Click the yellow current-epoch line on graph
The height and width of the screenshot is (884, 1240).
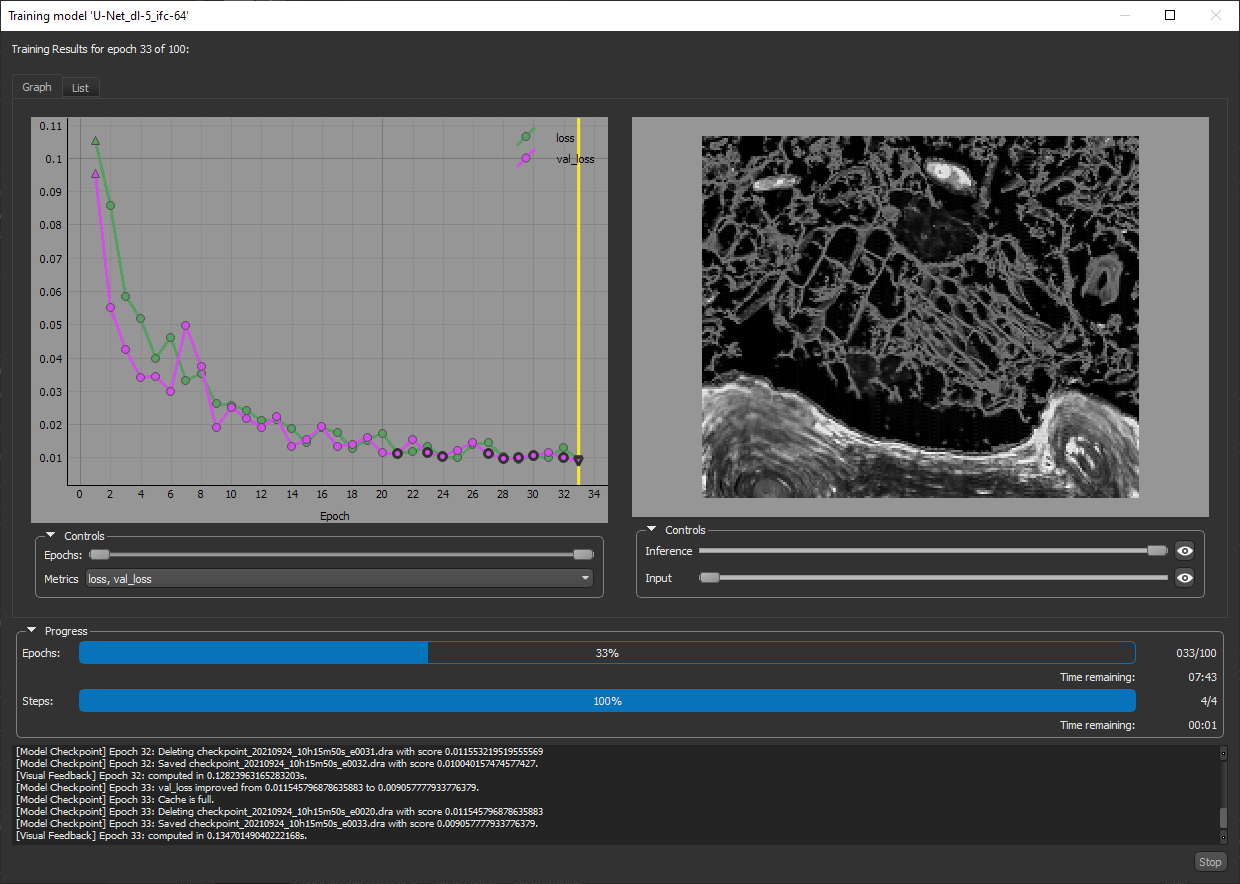(x=578, y=300)
